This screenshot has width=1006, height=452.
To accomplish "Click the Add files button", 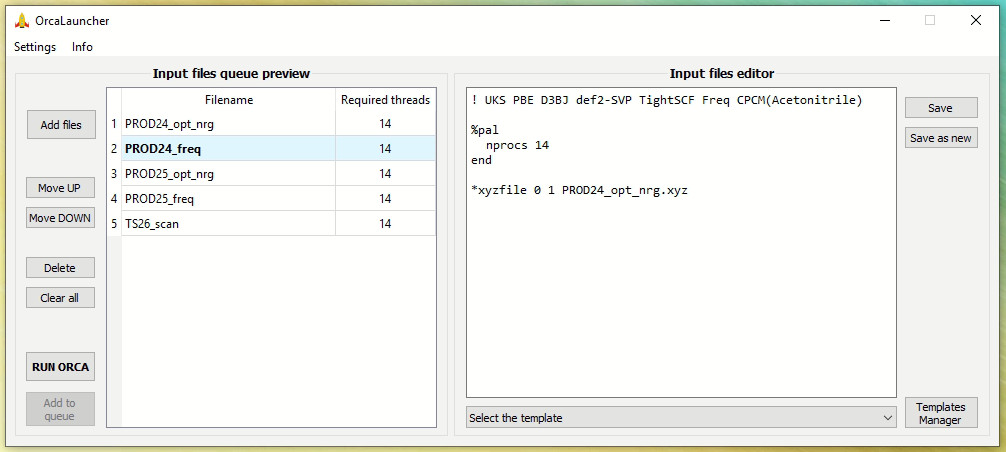I will pyautogui.click(x=61, y=125).
